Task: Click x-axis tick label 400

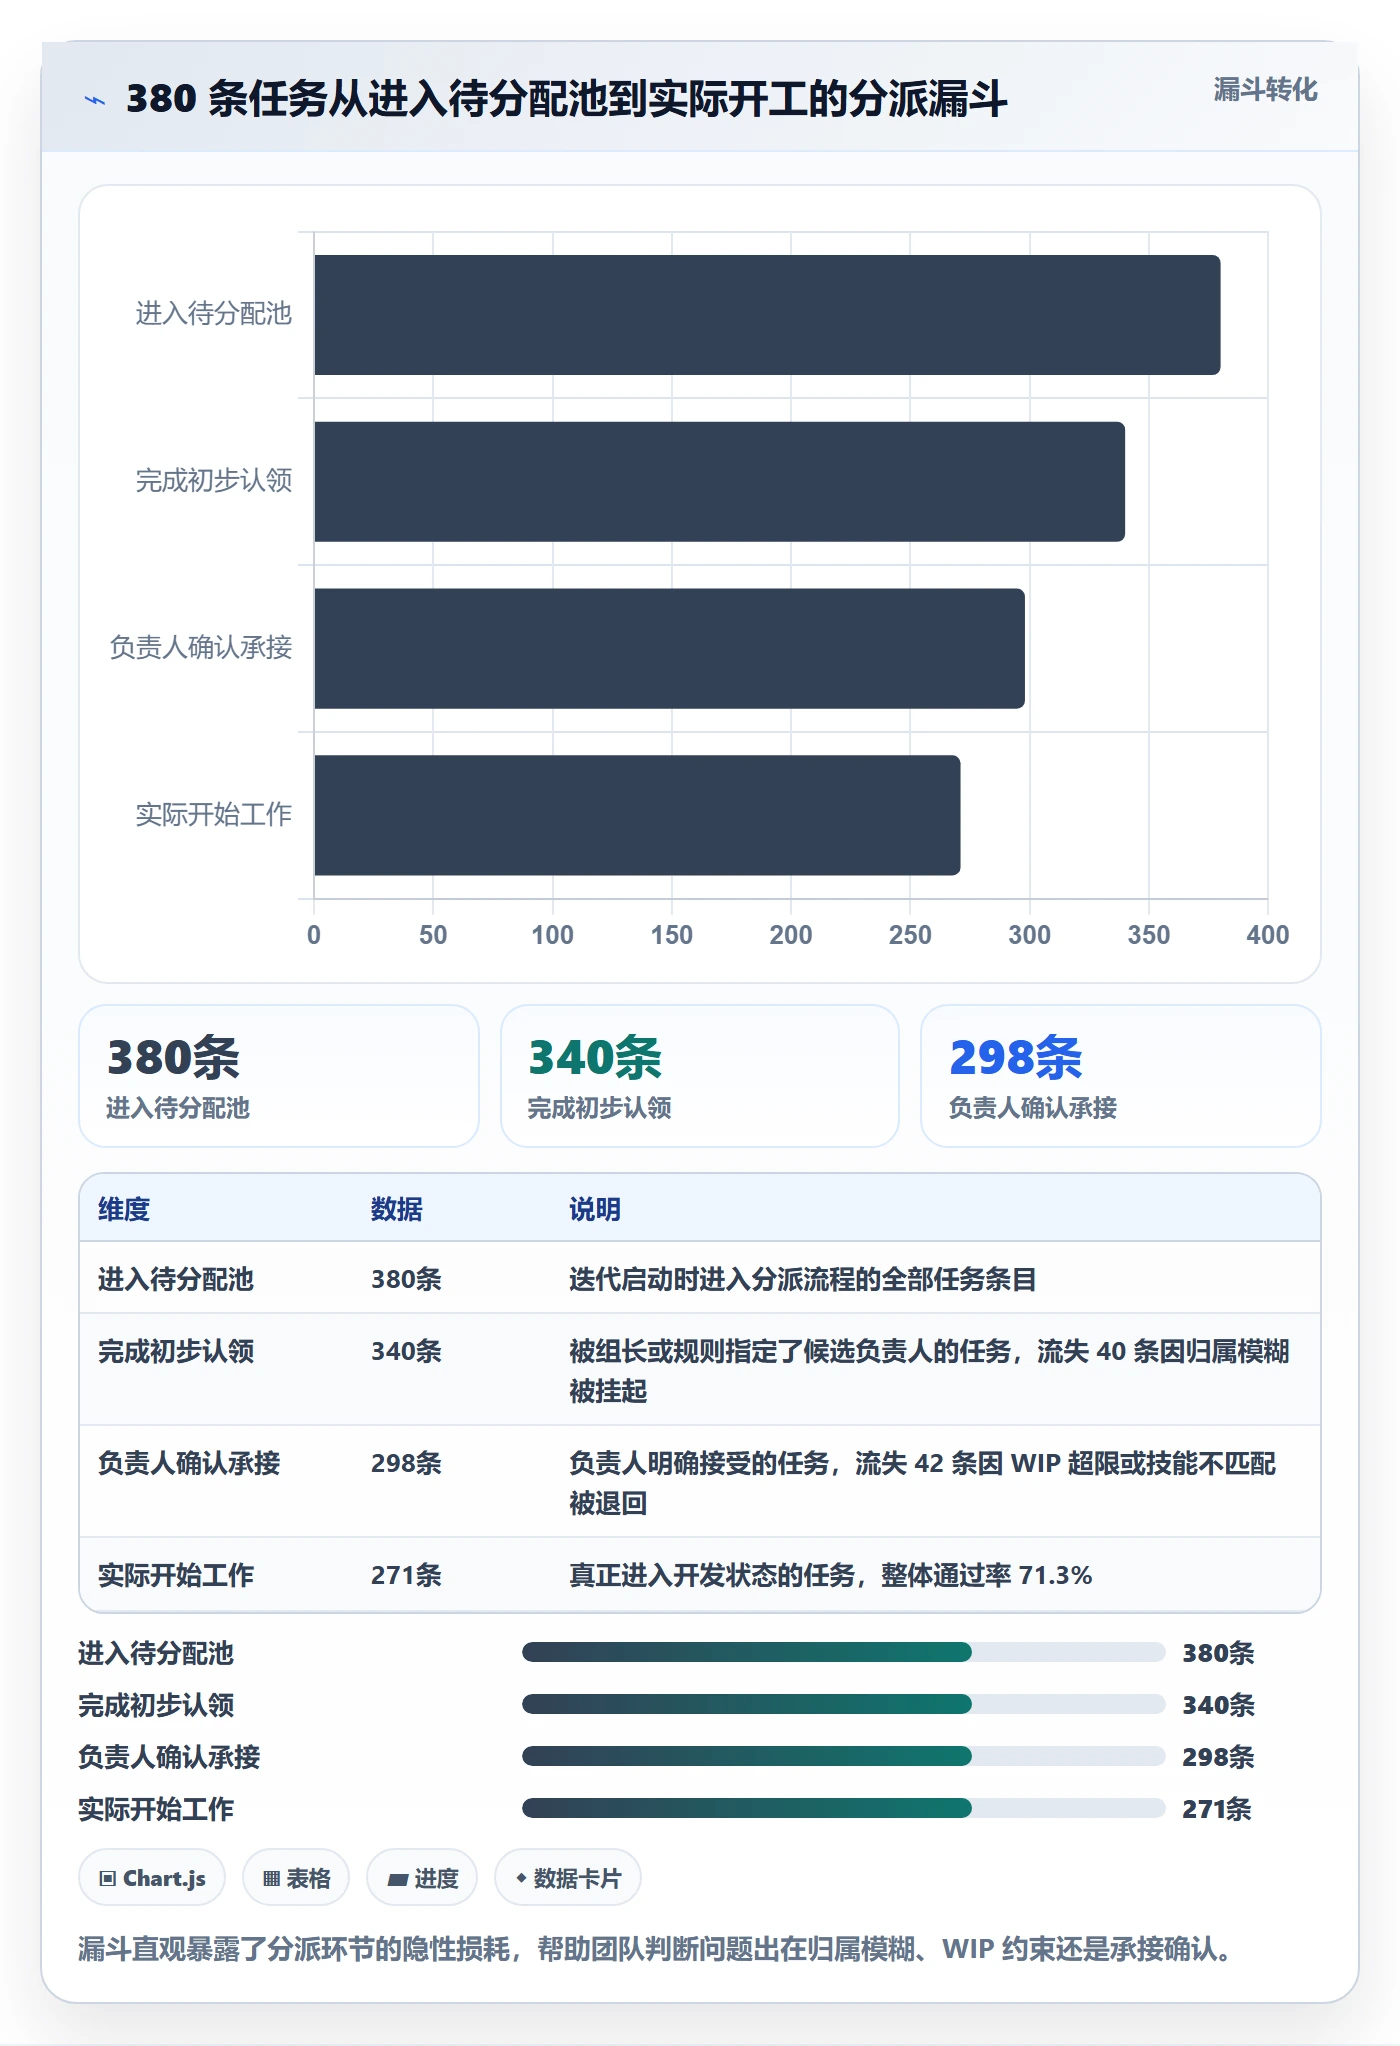Action: point(1268,935)
